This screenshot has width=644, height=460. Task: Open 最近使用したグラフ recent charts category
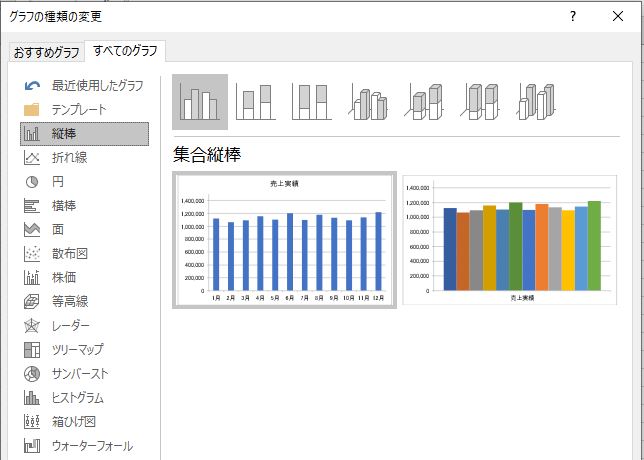tap(84, 86)
